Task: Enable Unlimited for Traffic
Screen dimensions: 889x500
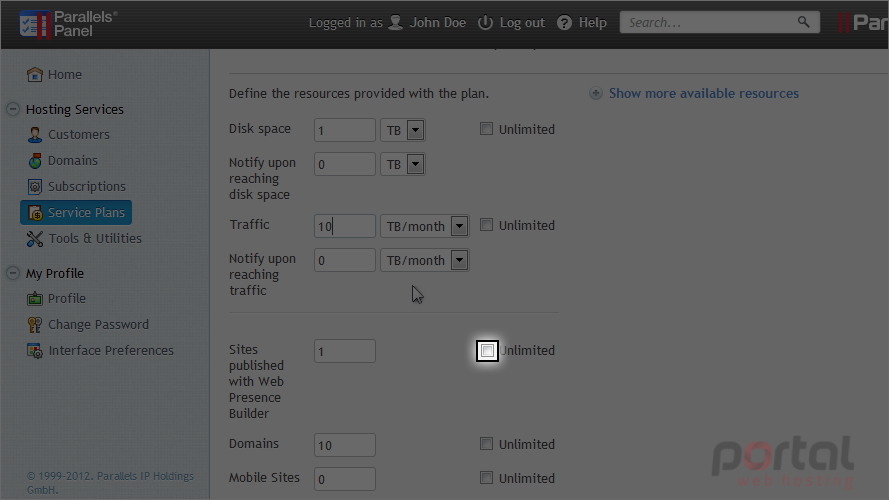Action: coord(486,224)
